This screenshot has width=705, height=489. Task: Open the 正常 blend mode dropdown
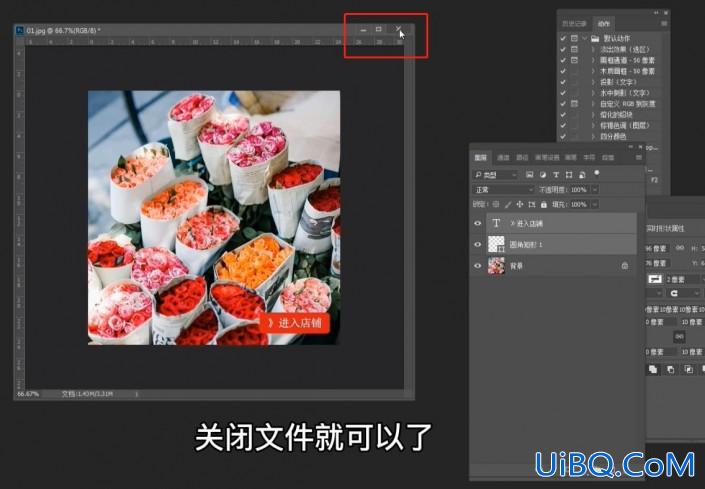503,190
